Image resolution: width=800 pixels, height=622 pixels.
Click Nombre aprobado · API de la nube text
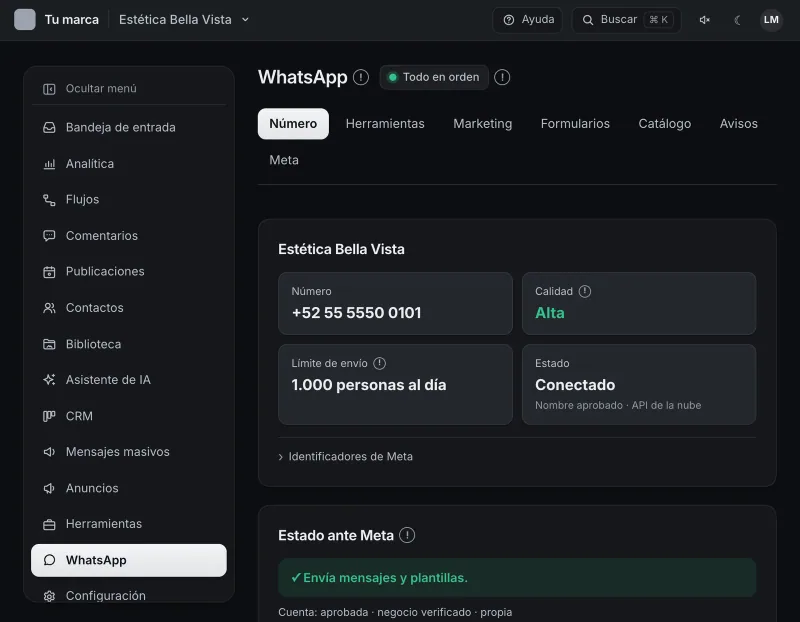[618, 406]
